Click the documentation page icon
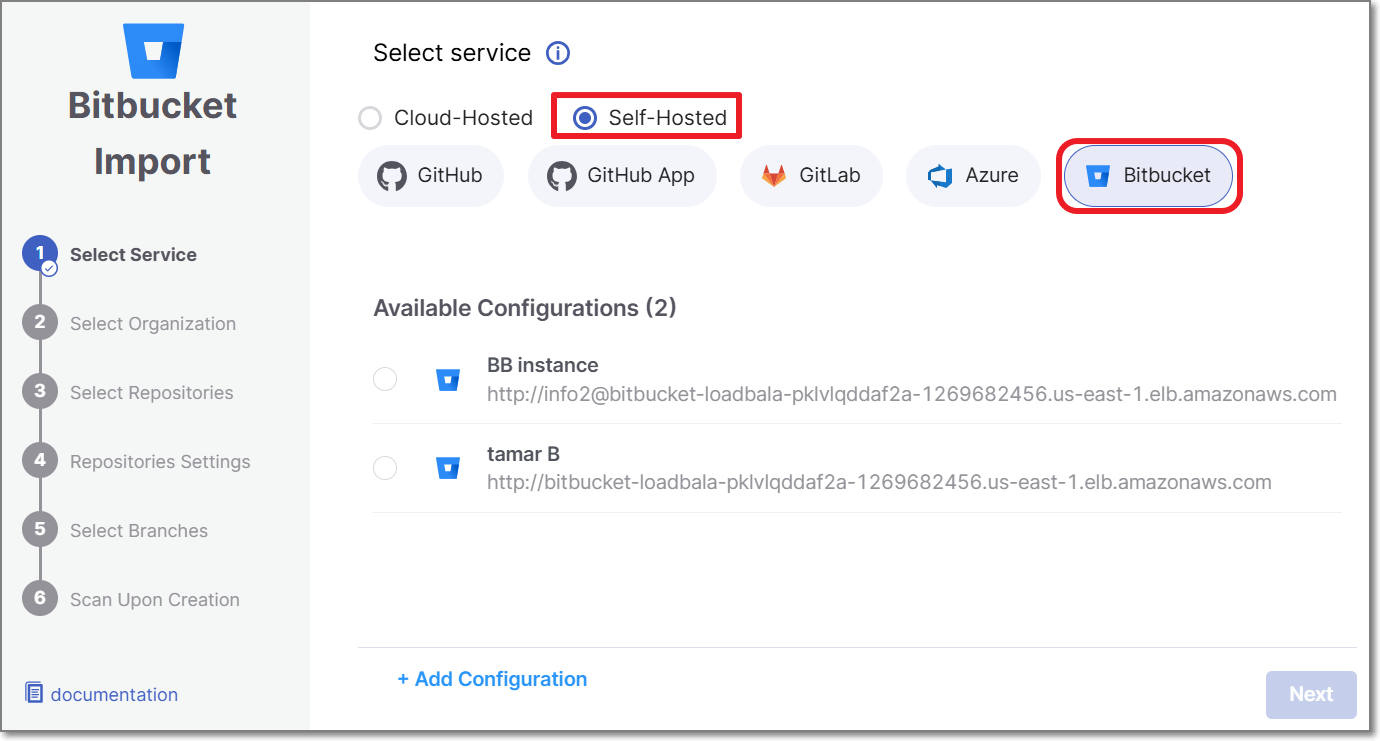Viewport: 1380px width, 741px height. pos(34,693)
